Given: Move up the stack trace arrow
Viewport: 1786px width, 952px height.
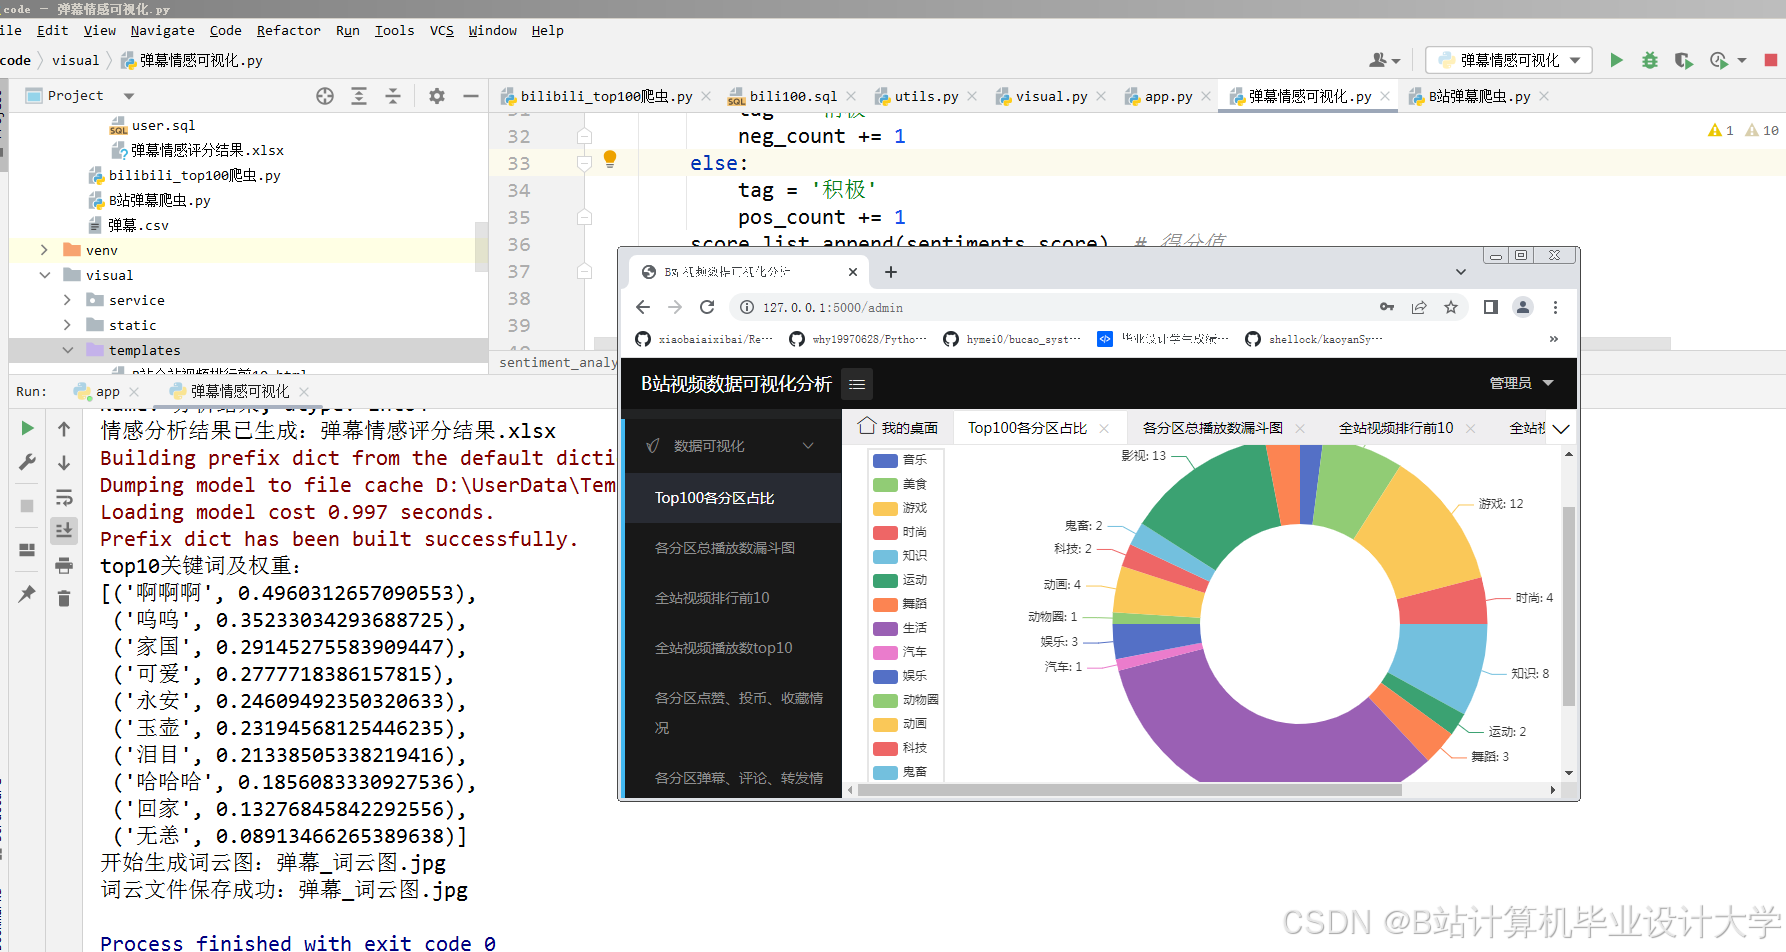Looking at the screenshot, I should coord(64,428).
